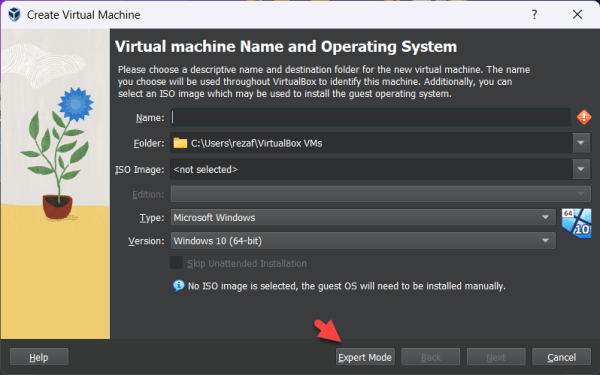Click the Windows 10 64-bit OS icon
The image size is (600, 375).
(577, 223)
